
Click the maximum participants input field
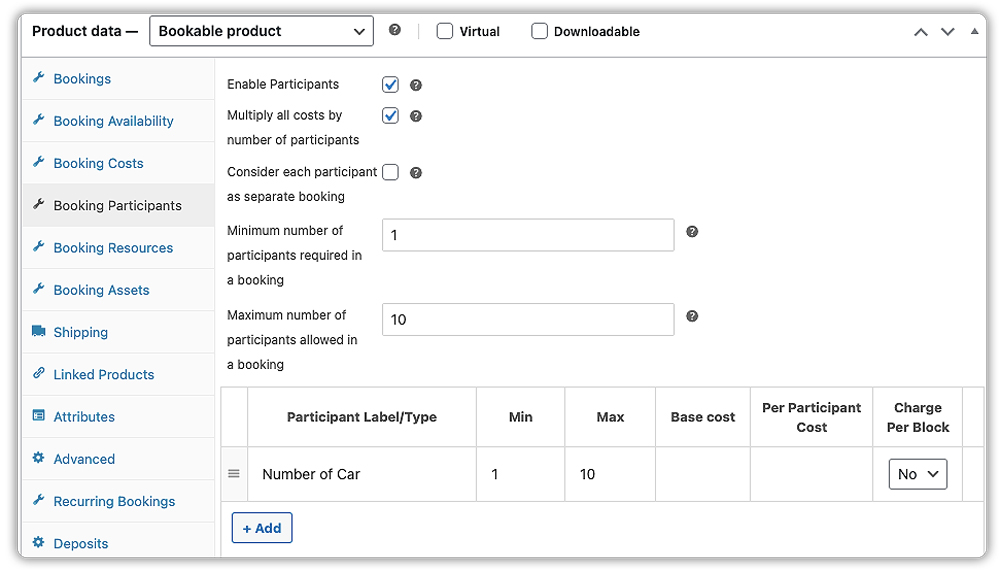pyautogui.click(x=528, y=320)
